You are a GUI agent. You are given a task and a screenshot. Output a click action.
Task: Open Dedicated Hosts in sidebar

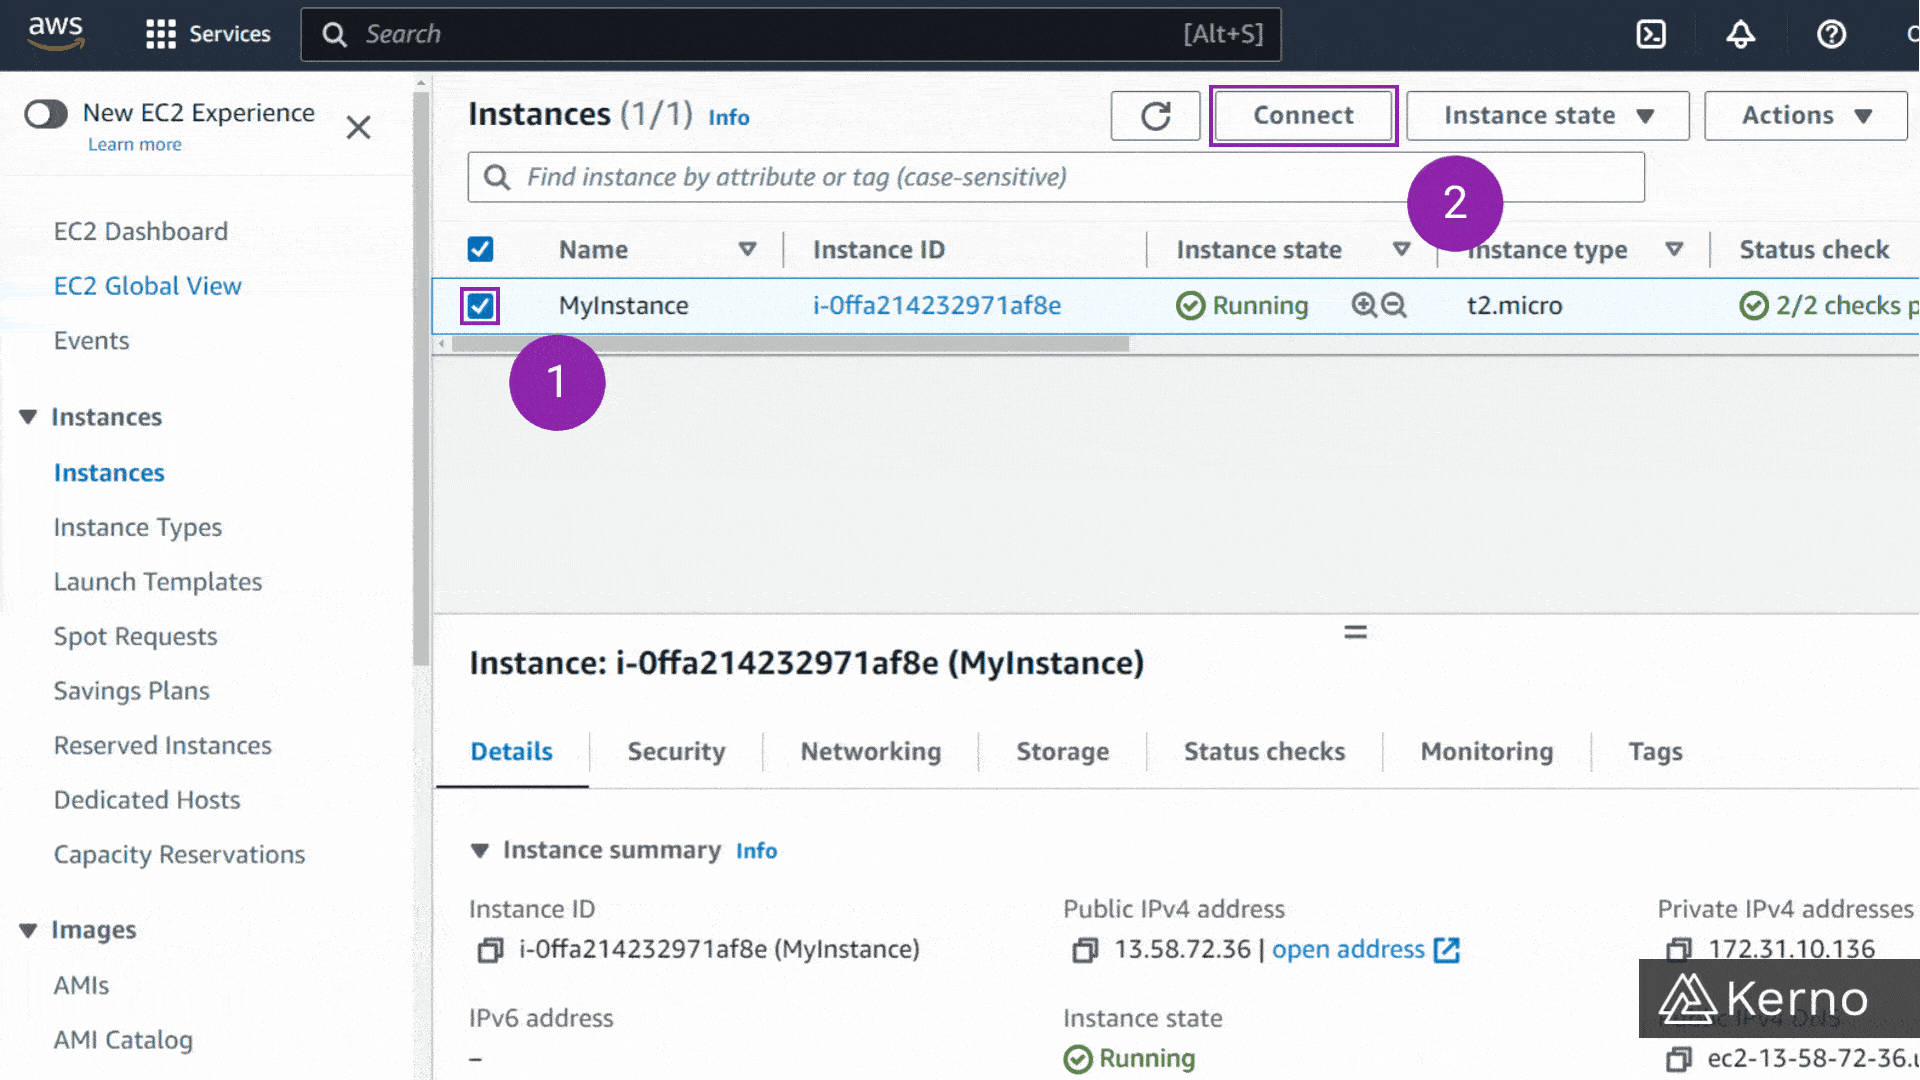tap(147, 801)
